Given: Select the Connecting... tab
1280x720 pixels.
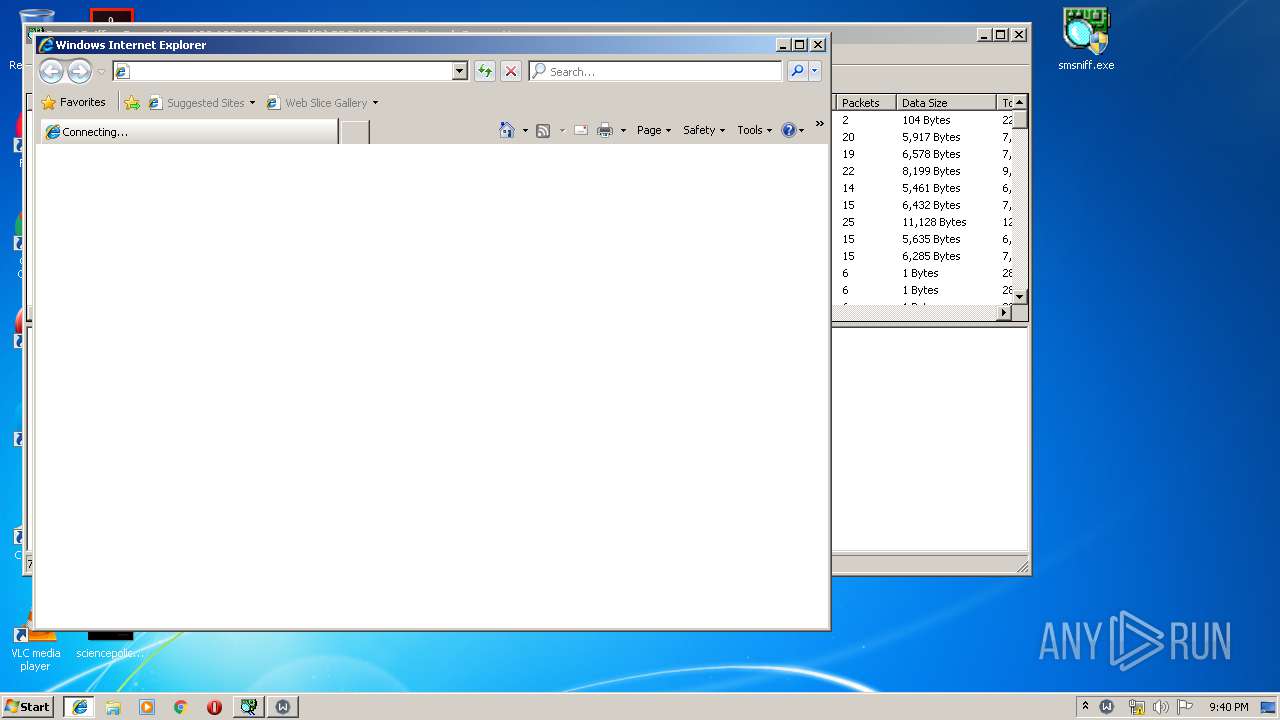Looking at the screenshot, I should click(189, 132).
